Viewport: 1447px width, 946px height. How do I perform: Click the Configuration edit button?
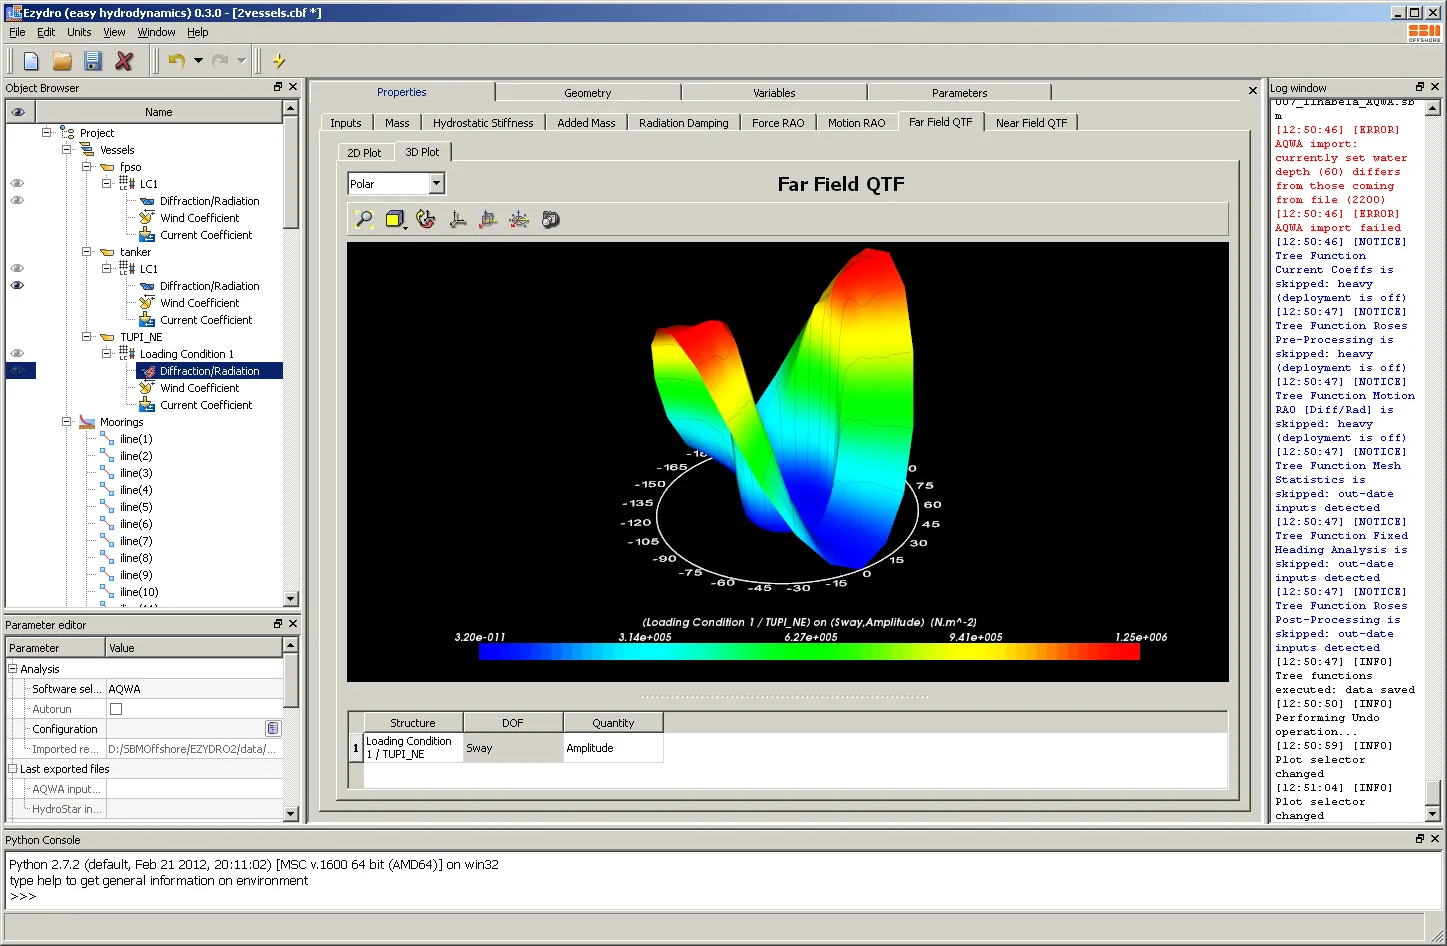point(273,729)
